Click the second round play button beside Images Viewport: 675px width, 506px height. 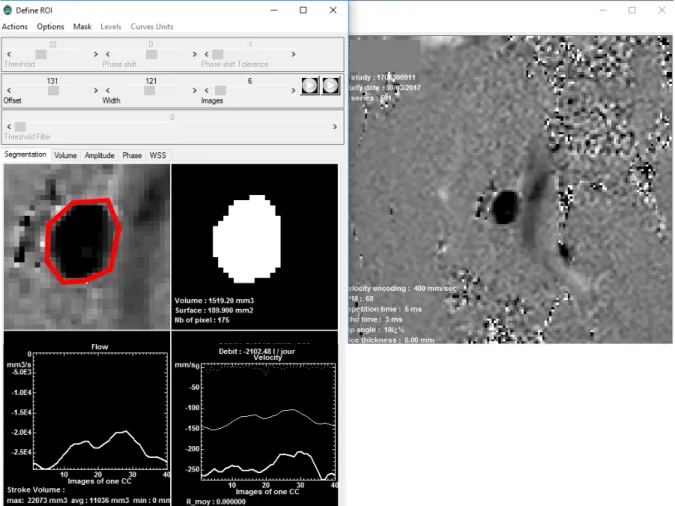pyautogui.click(x=331, y=86)
